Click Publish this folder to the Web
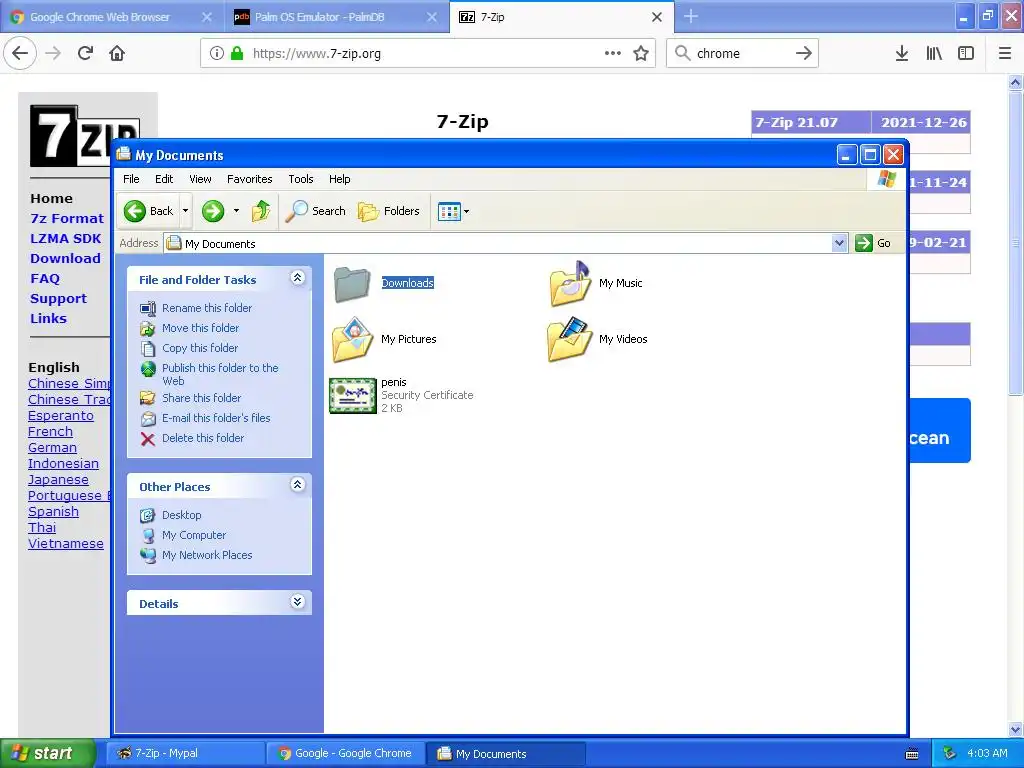The height and width of the screenshot is (768, 1024). pyautogui.click(x=220, y=374)
